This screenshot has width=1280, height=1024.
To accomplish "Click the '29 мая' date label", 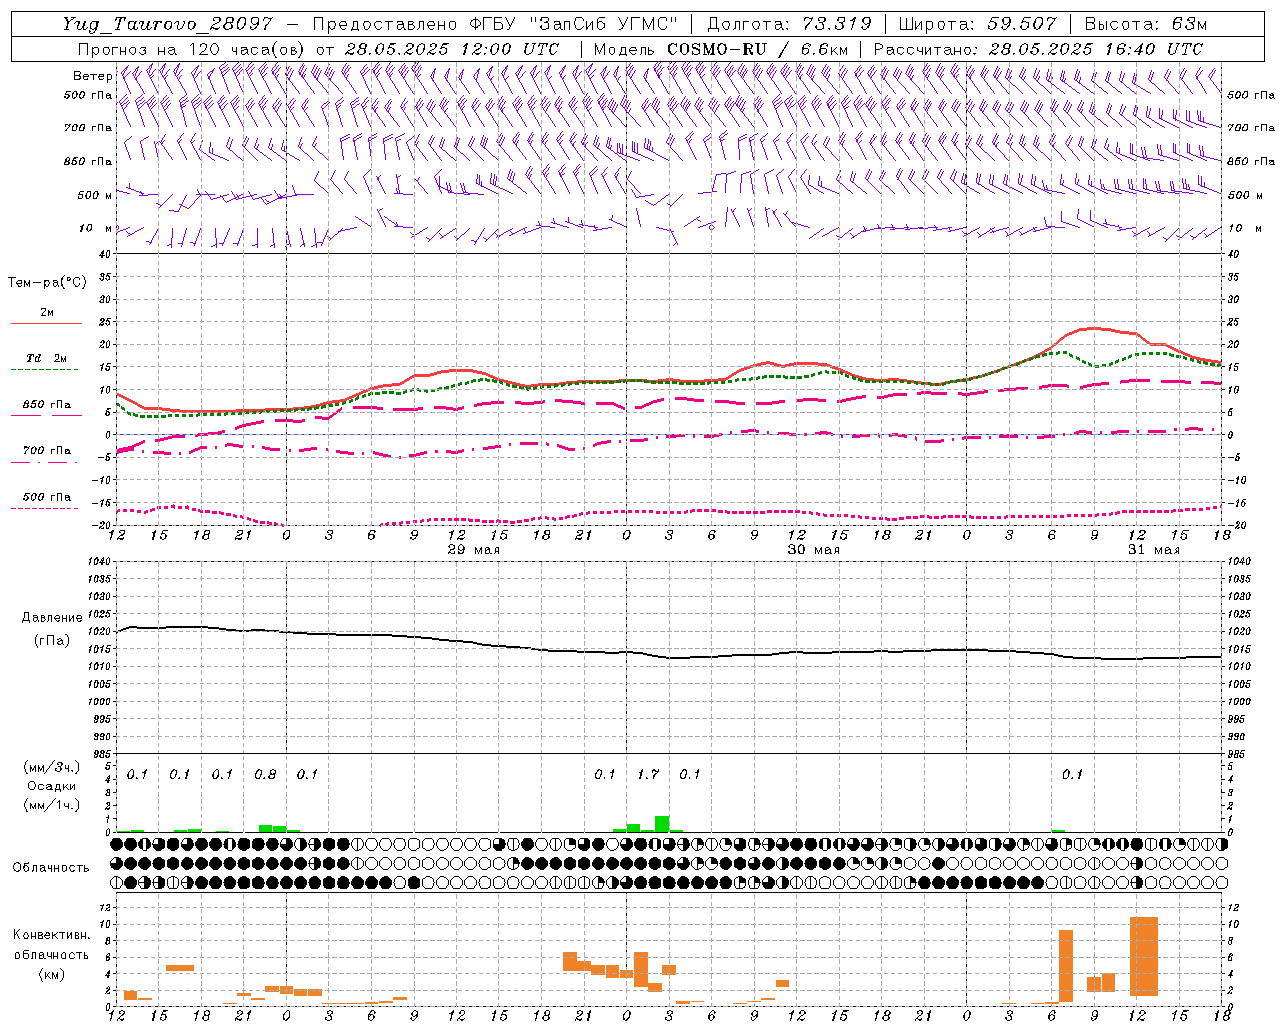I will (x=473, y=550).
